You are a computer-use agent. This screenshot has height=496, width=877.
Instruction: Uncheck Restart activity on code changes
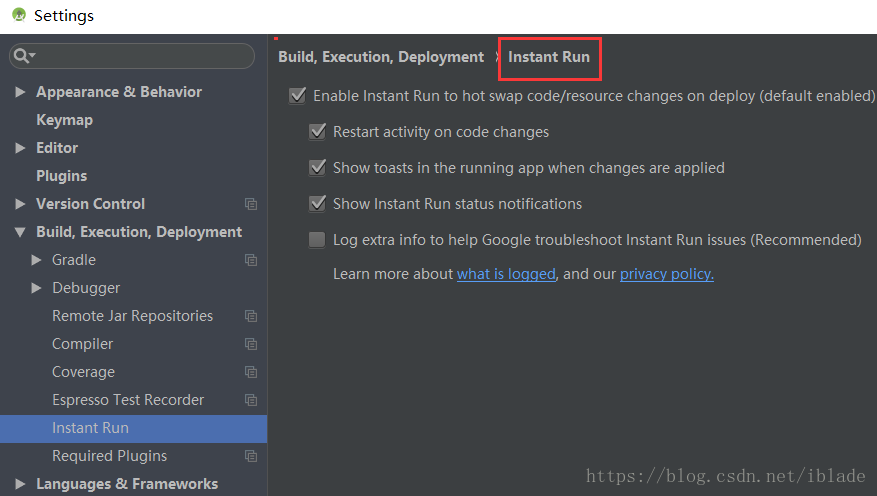317,131
